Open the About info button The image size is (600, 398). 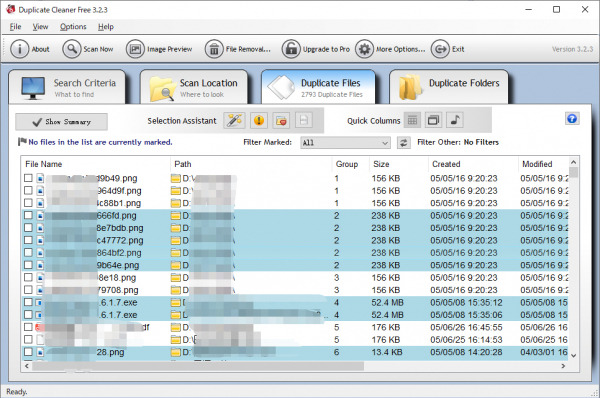(x=30, y=49)
